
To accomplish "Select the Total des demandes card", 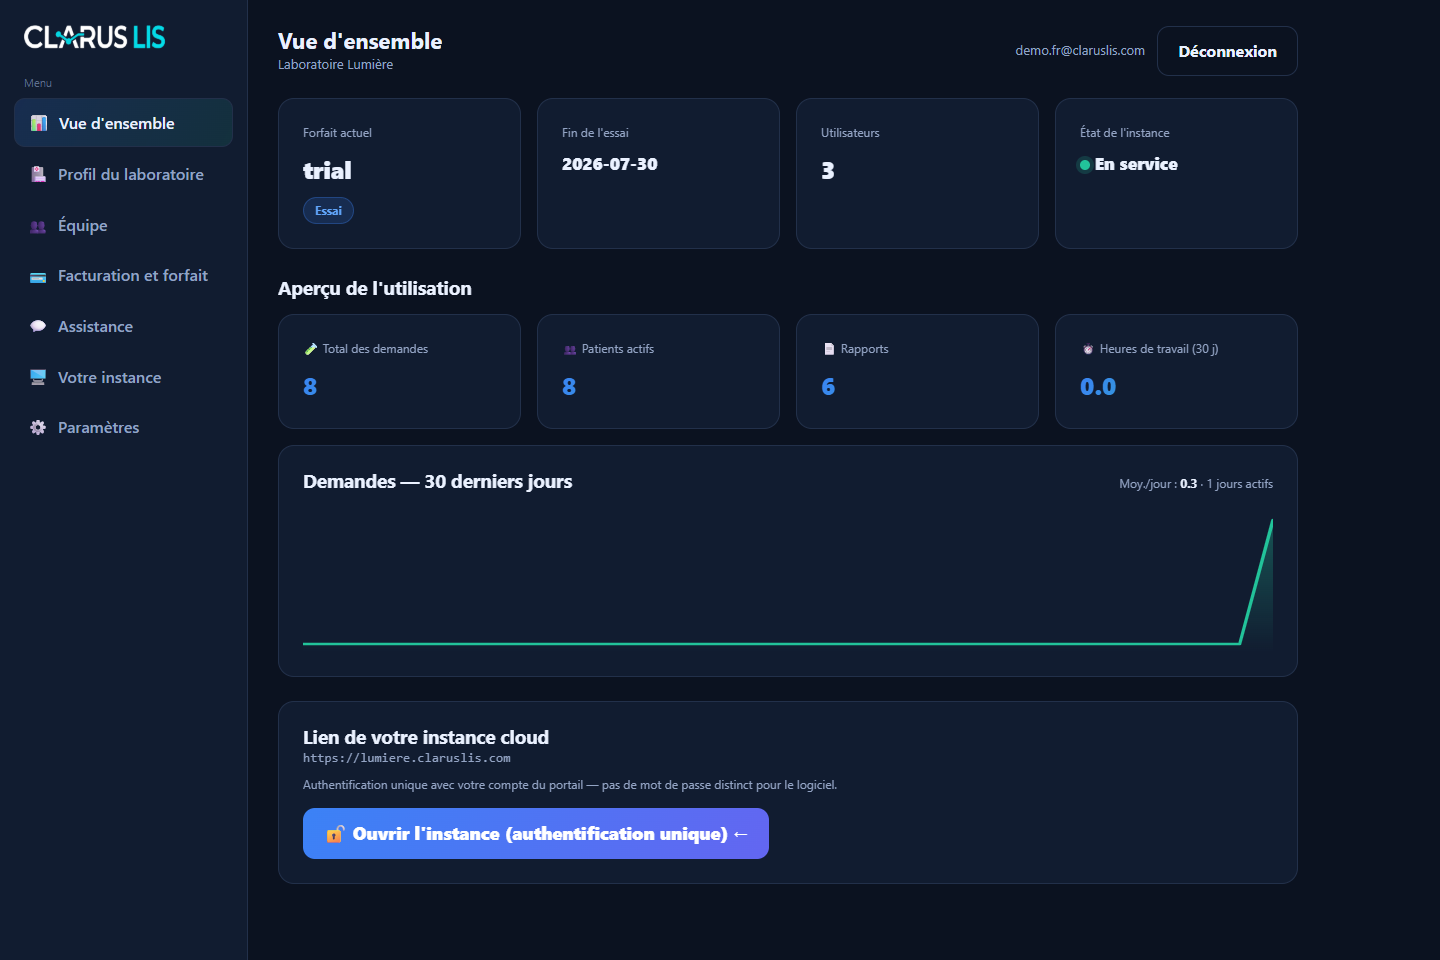I will pos(399,372).
